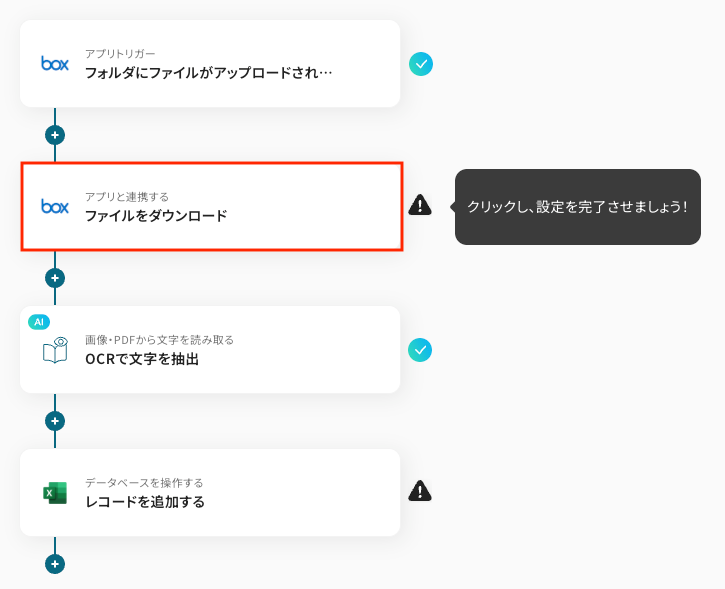Image resolution: width=725 pixels, height=589 pixels.
Task: Add step below the Excel record card
Action: 55,564
